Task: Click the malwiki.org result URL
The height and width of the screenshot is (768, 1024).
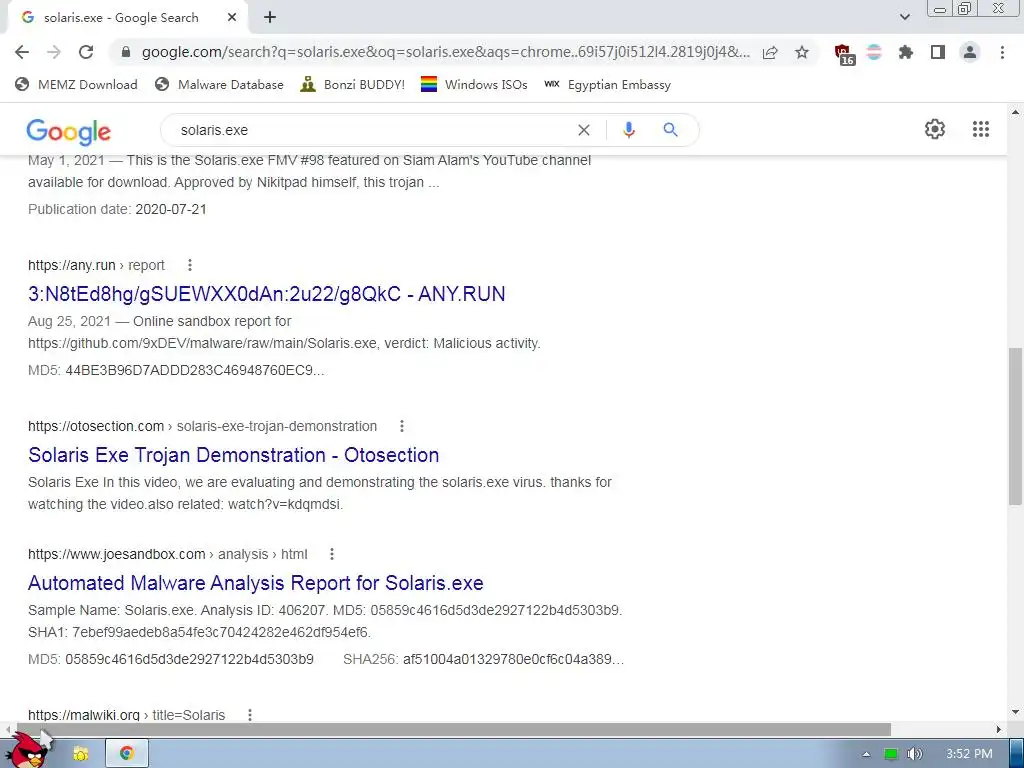Action: (126, 714)
